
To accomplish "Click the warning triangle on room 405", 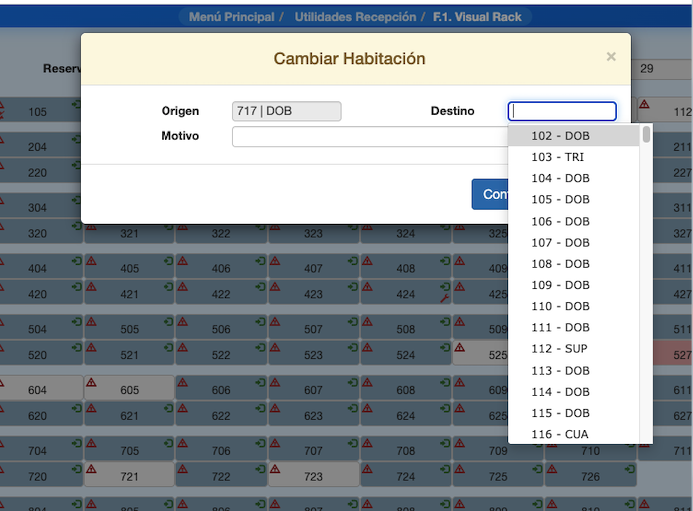I will click(x=91, y=261).
